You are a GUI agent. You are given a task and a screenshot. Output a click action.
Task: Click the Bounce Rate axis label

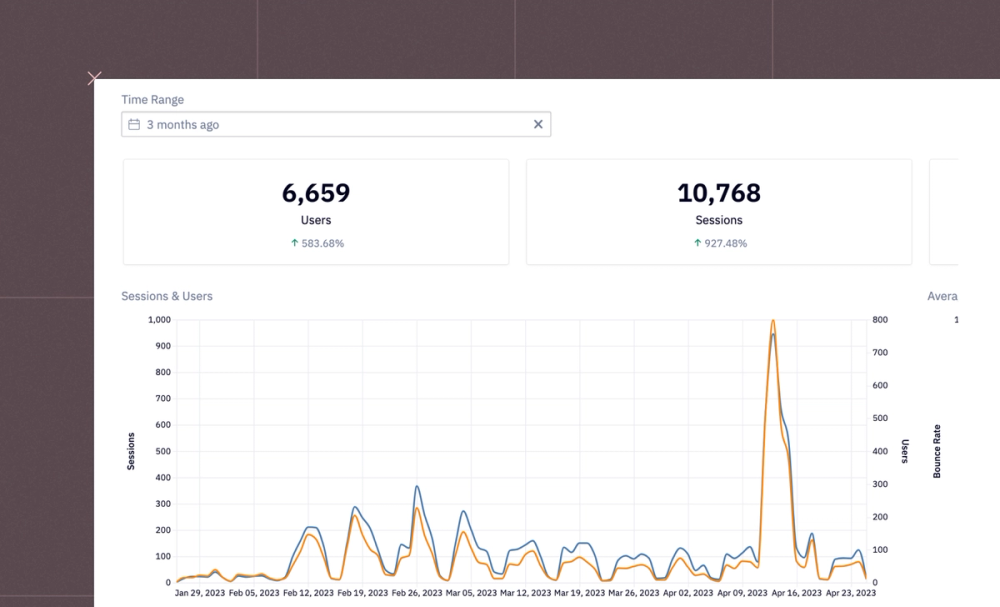click(x=937, y=451)
